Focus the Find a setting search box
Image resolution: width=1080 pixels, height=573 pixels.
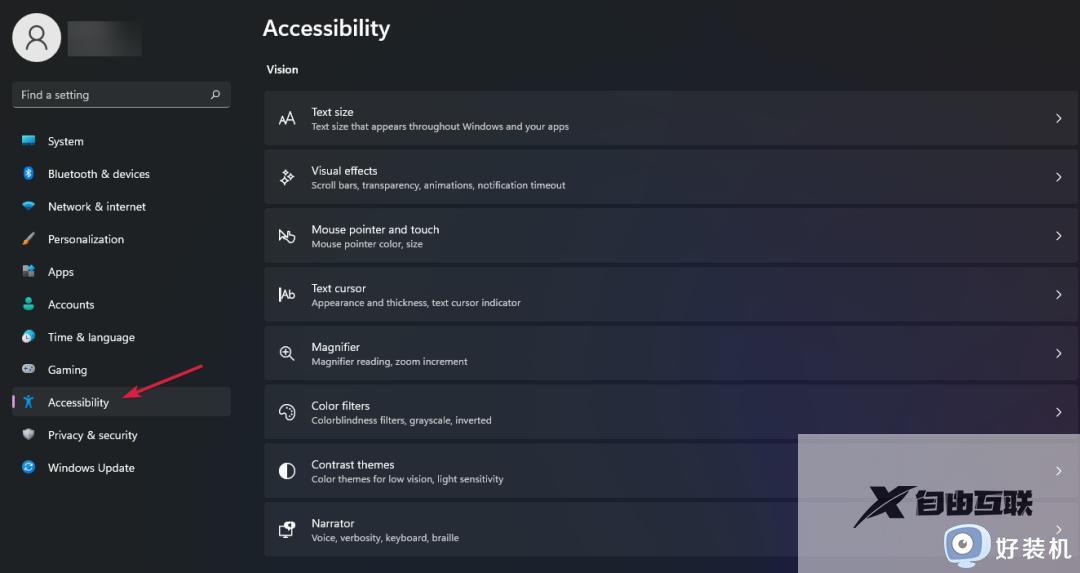pyautogui.click(x=110, y=95)
